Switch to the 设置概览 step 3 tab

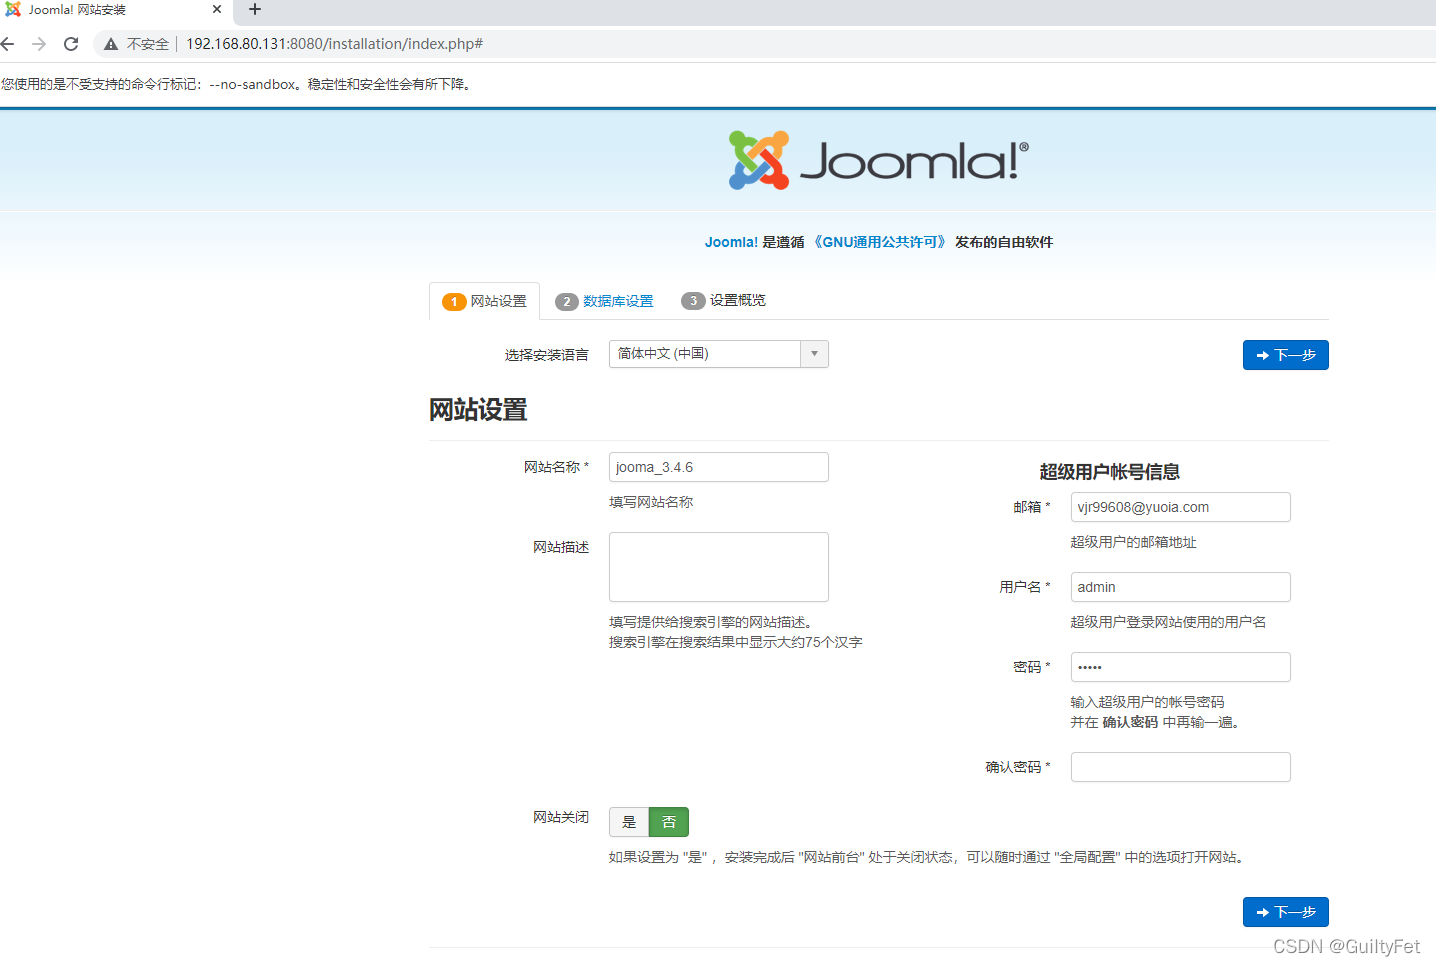click(723, 301)
